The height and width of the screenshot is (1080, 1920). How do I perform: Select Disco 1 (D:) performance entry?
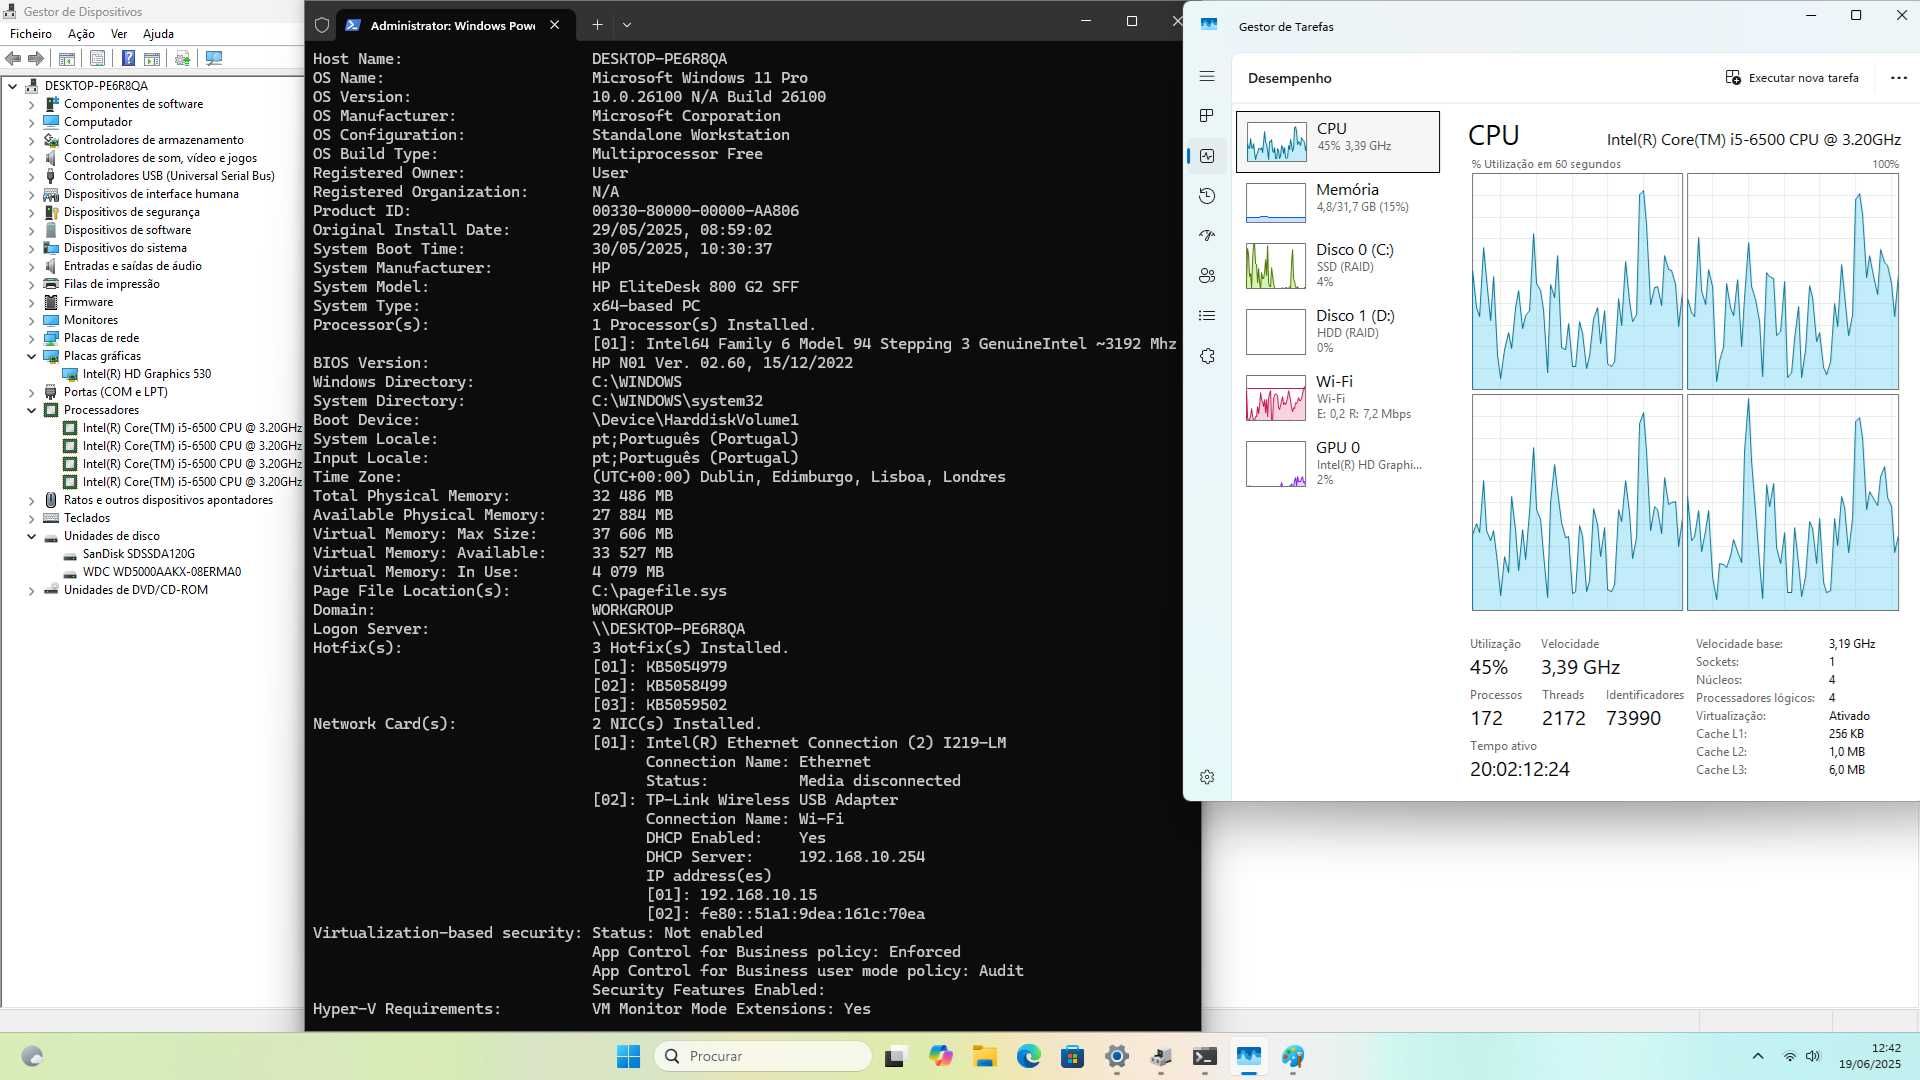[x=1338, y=332]
